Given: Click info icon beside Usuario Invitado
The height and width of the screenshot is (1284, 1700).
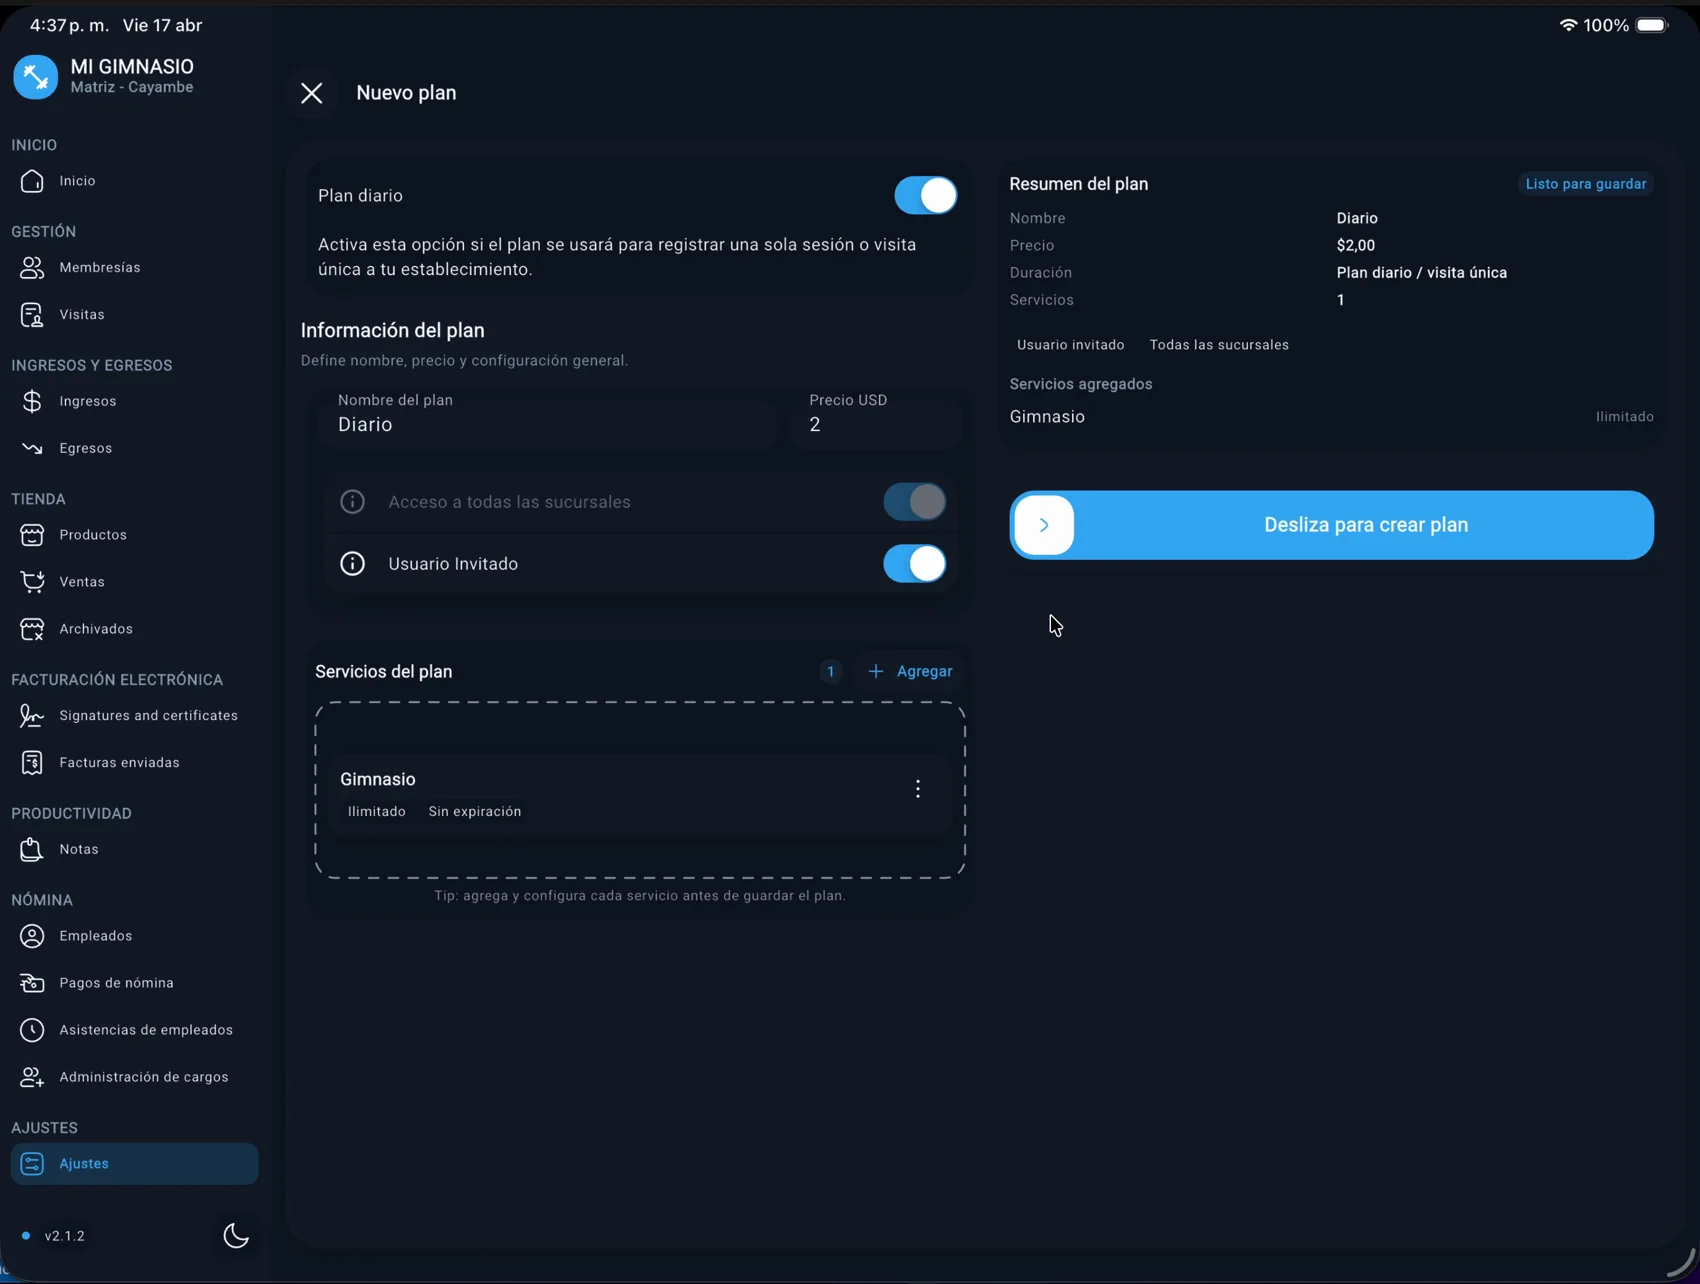Looking at the screenshot, I should [x=352, y=564].
